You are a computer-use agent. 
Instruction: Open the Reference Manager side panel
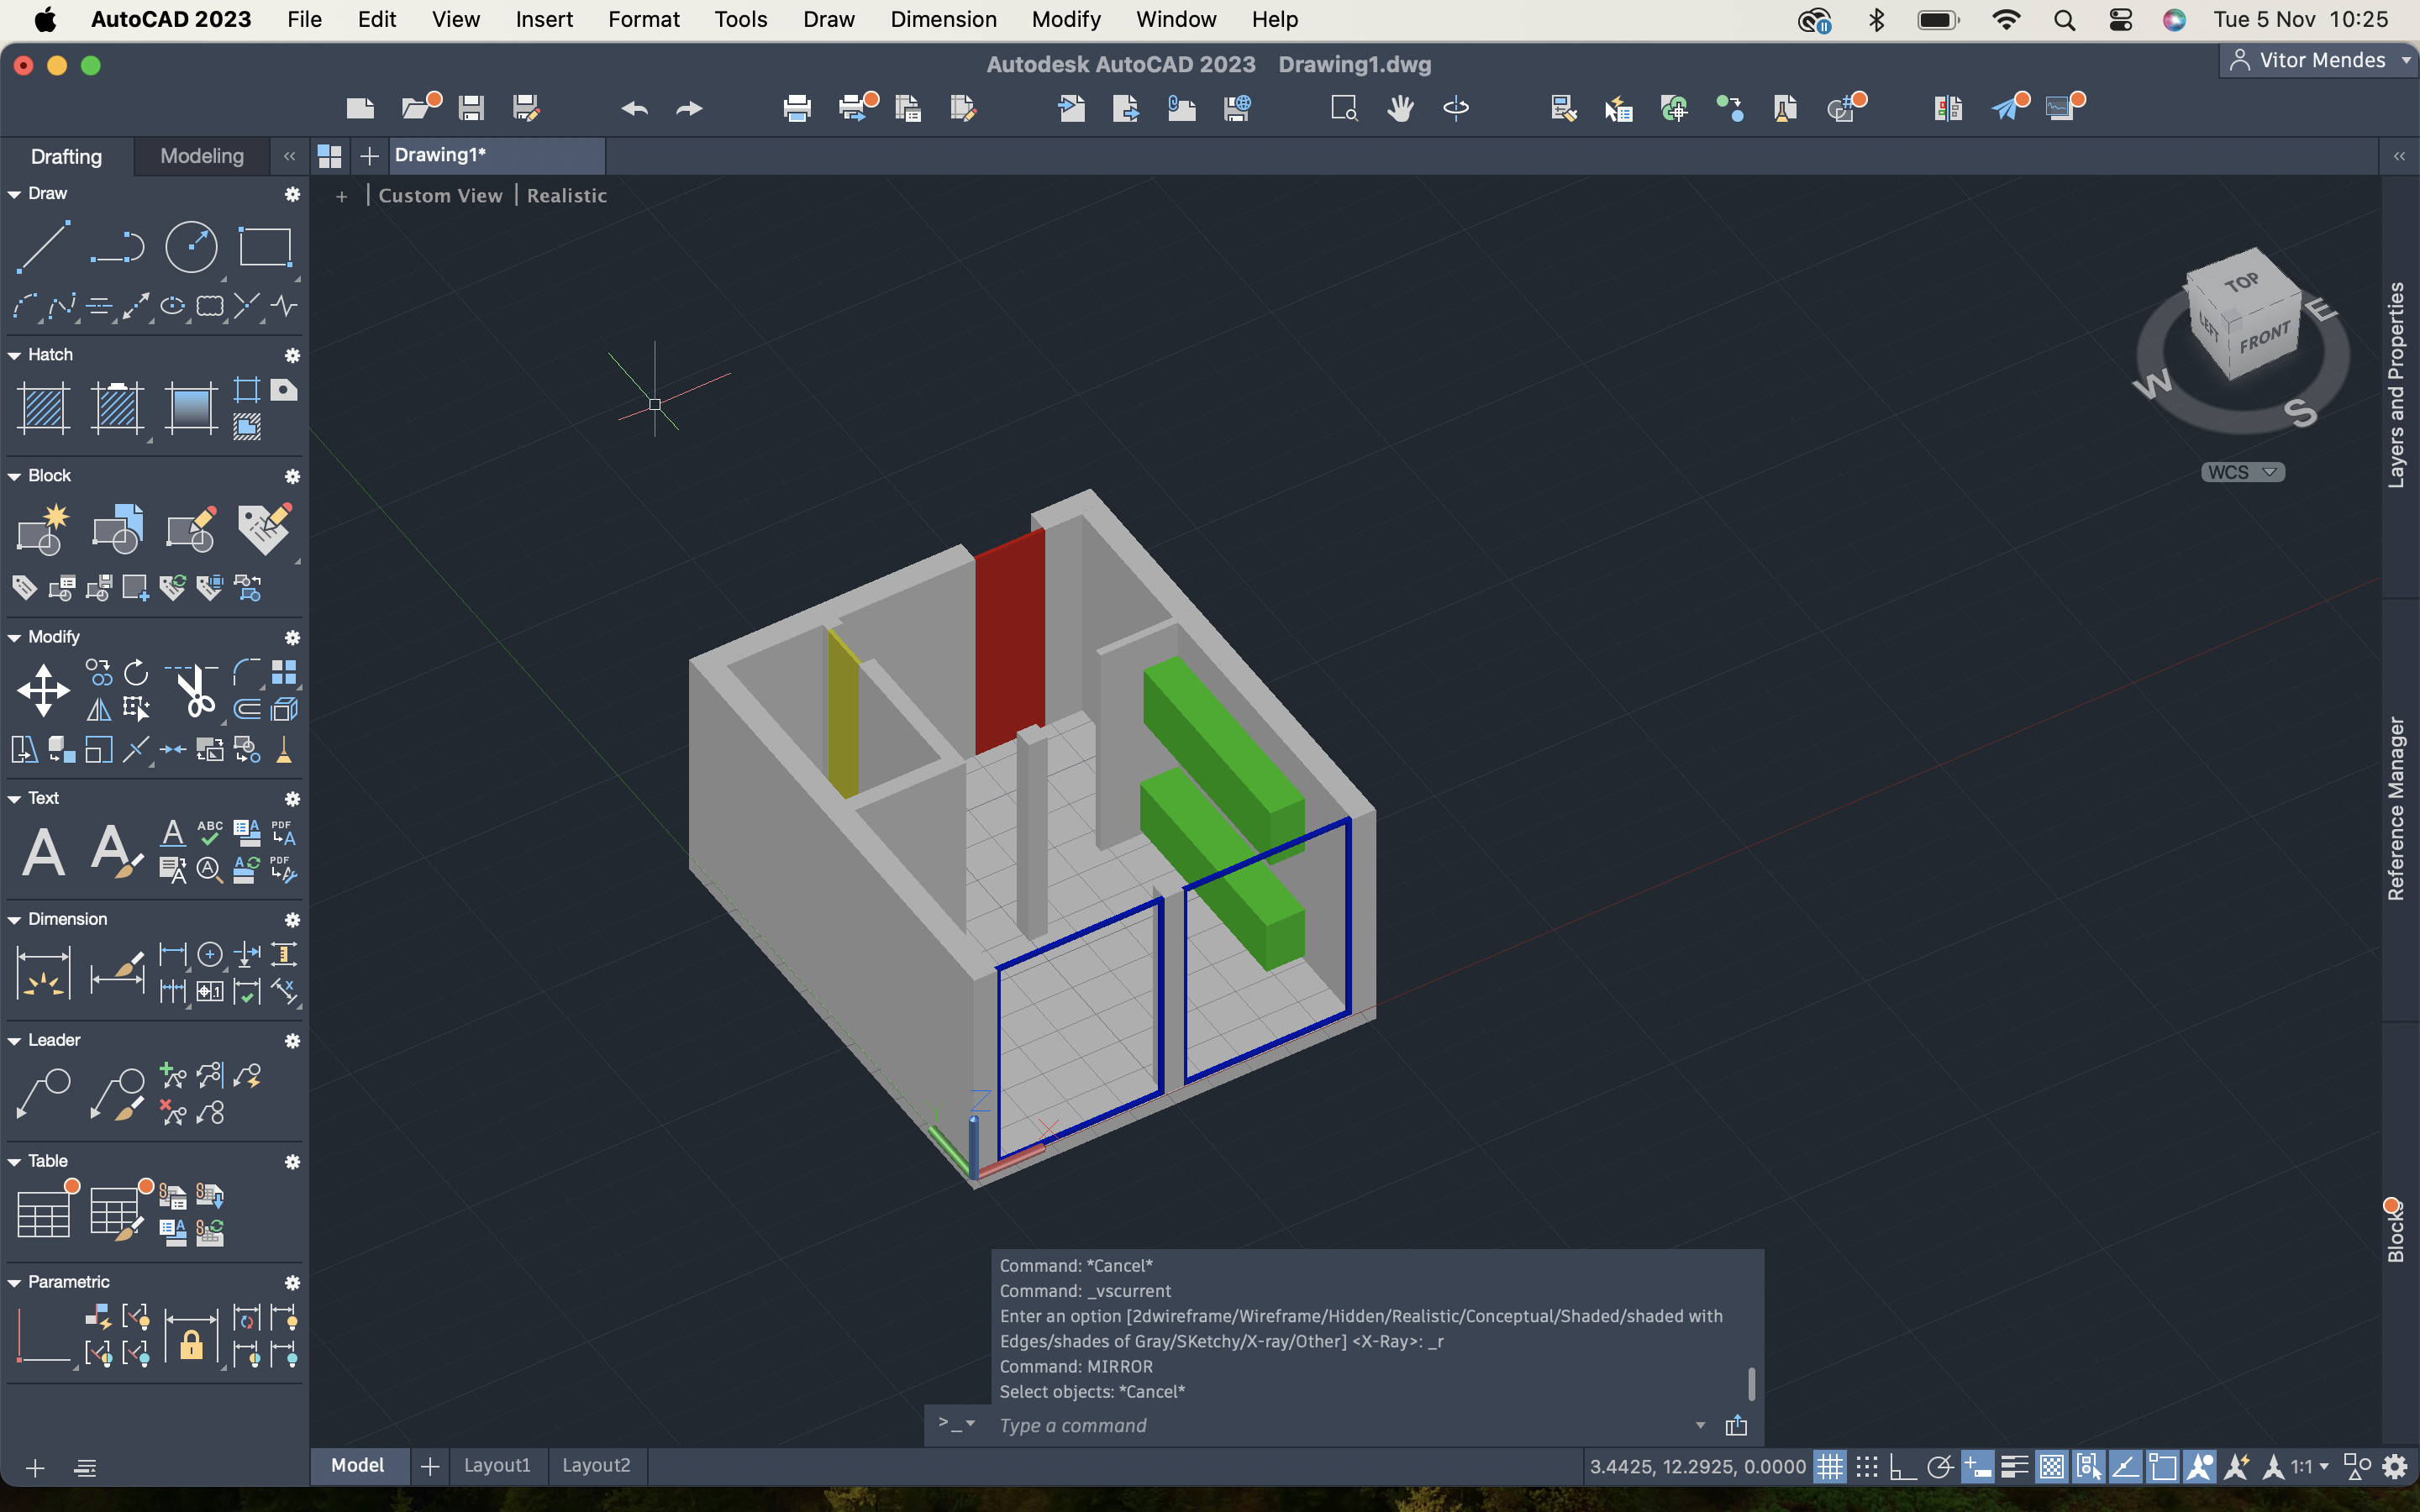coord(2396,808)
